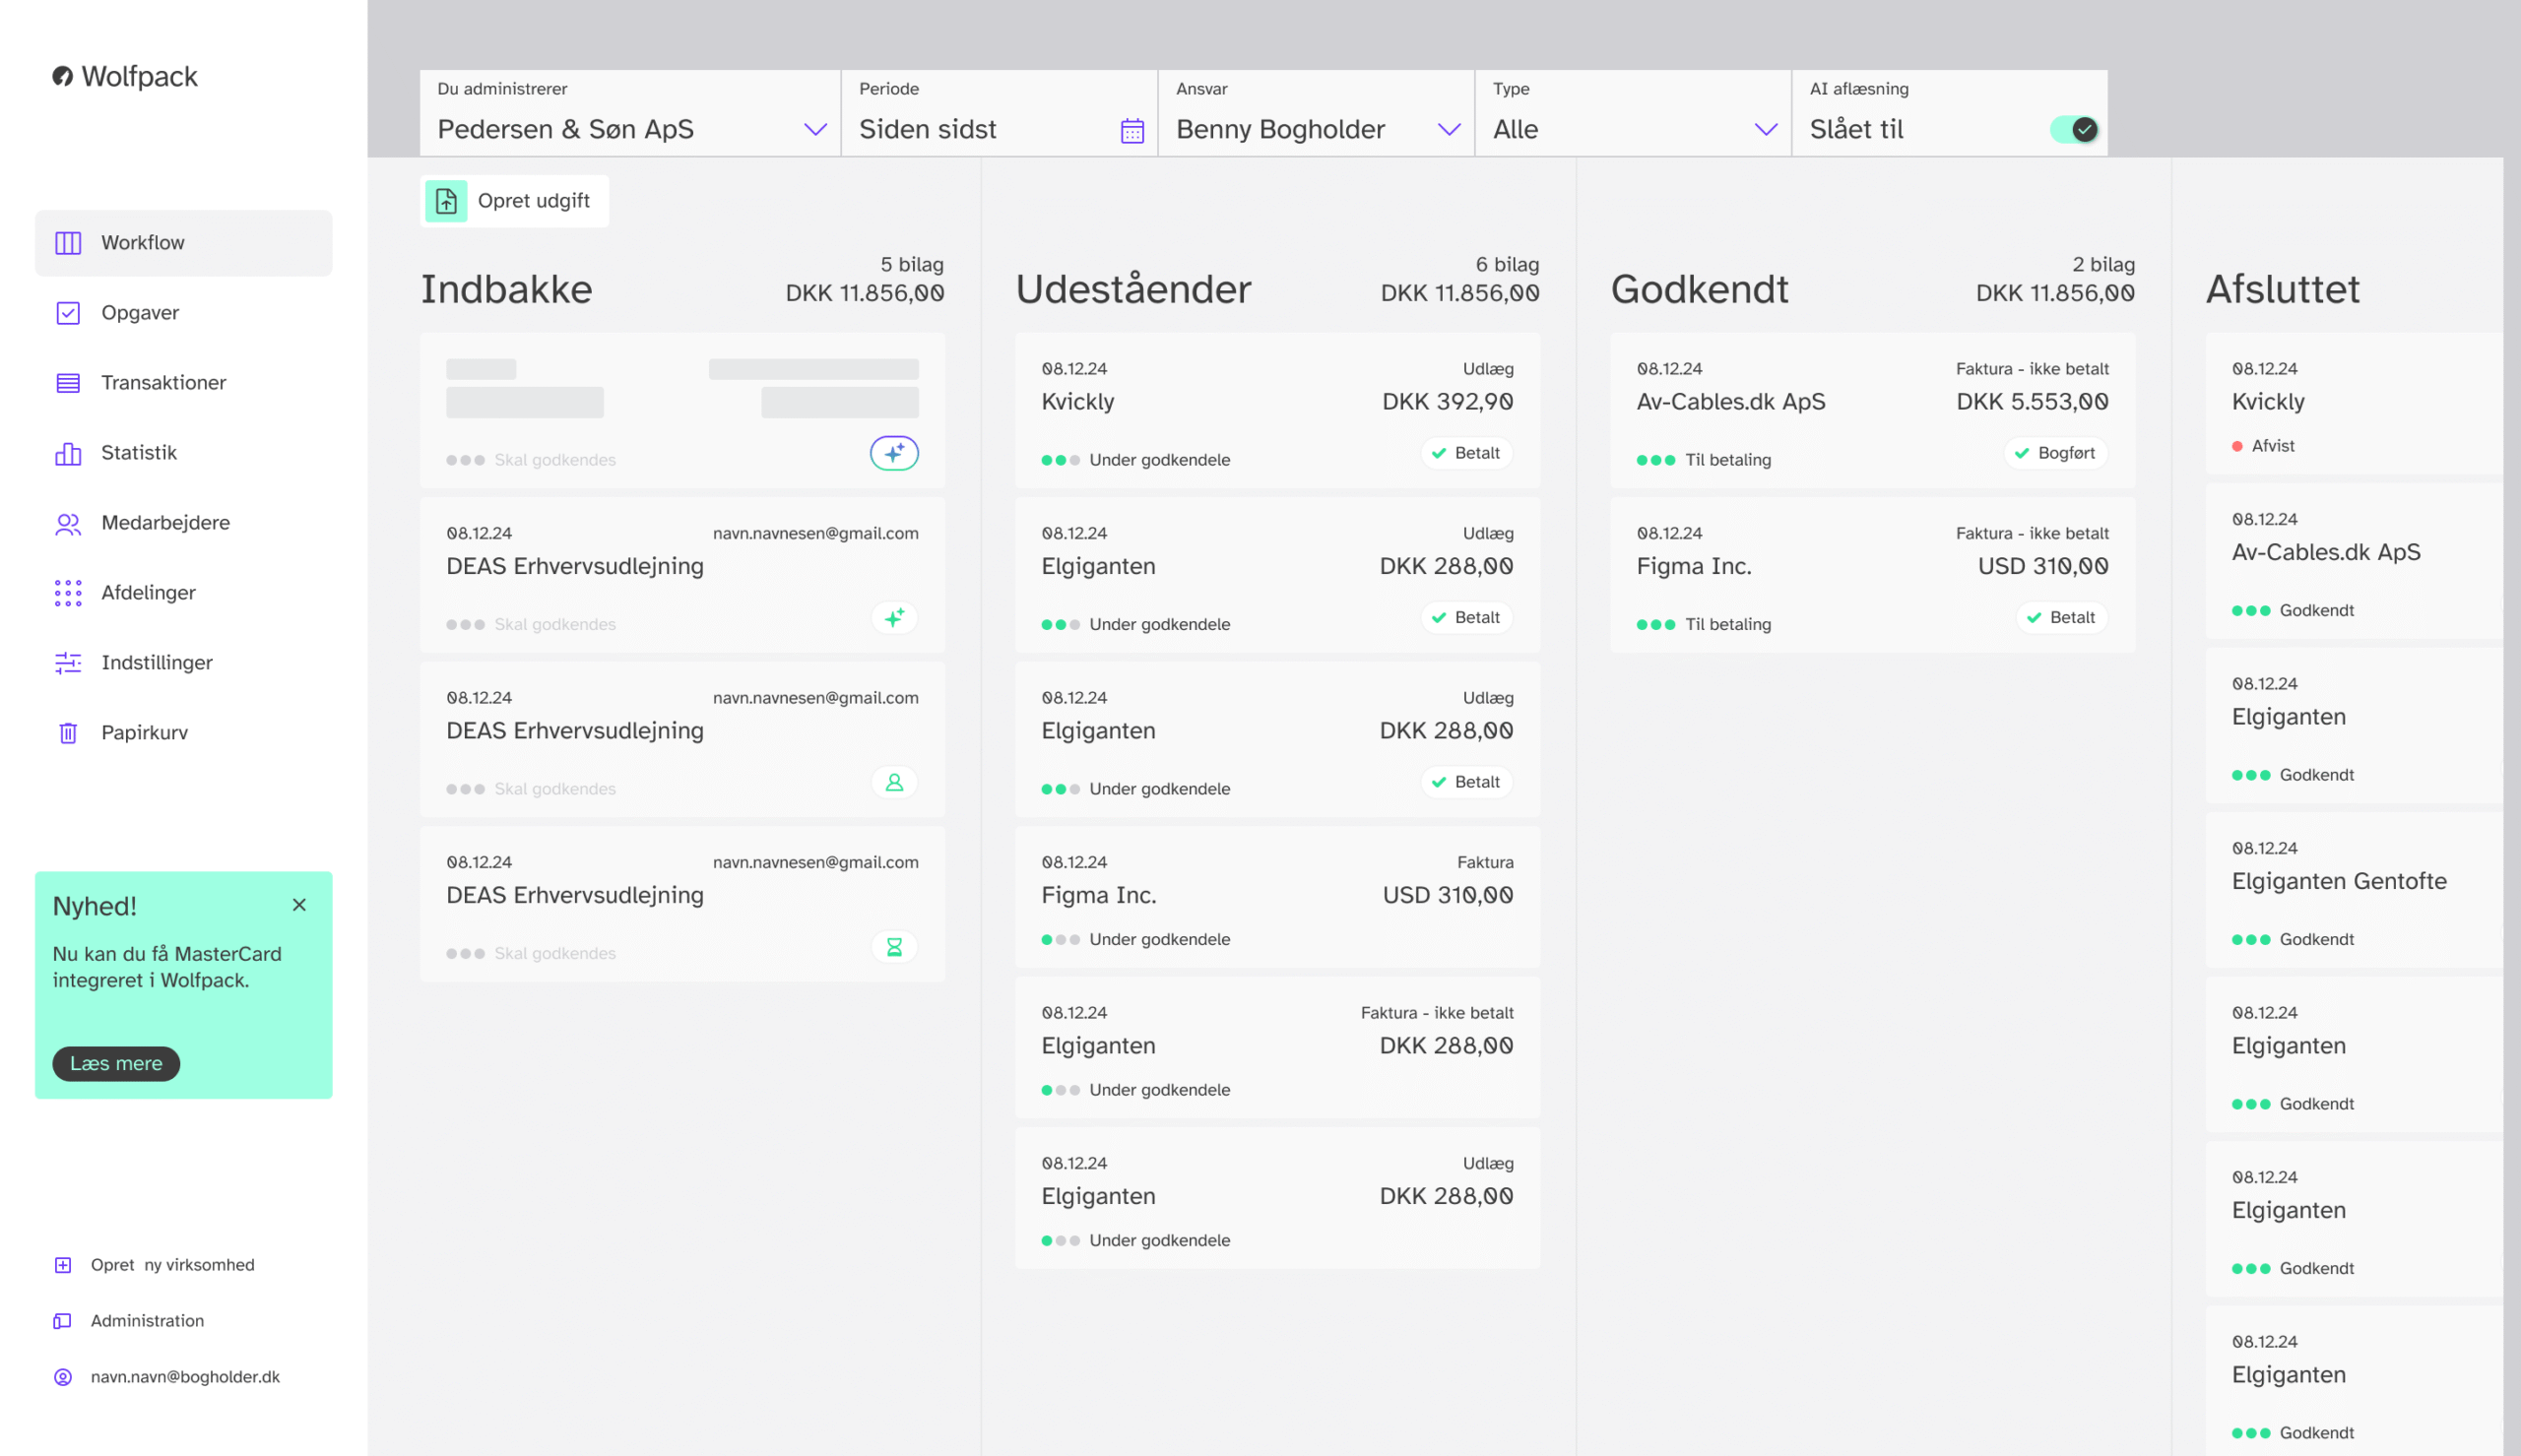This screenshot has height=1456, width=2521.
Task: Click the Afsluttet column heading
Action: [x=2282, y=289]
